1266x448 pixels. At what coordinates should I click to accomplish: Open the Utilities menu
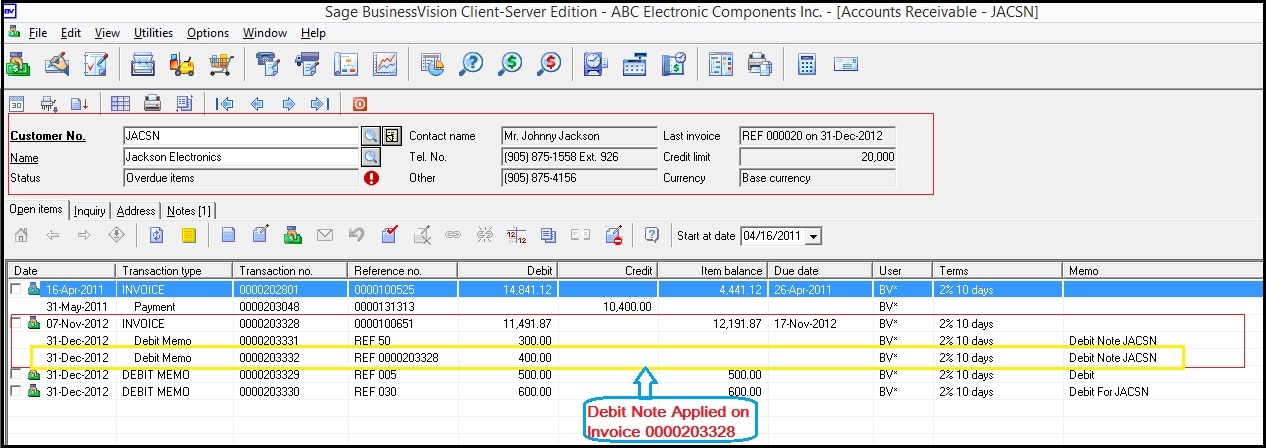coord(153,33)
